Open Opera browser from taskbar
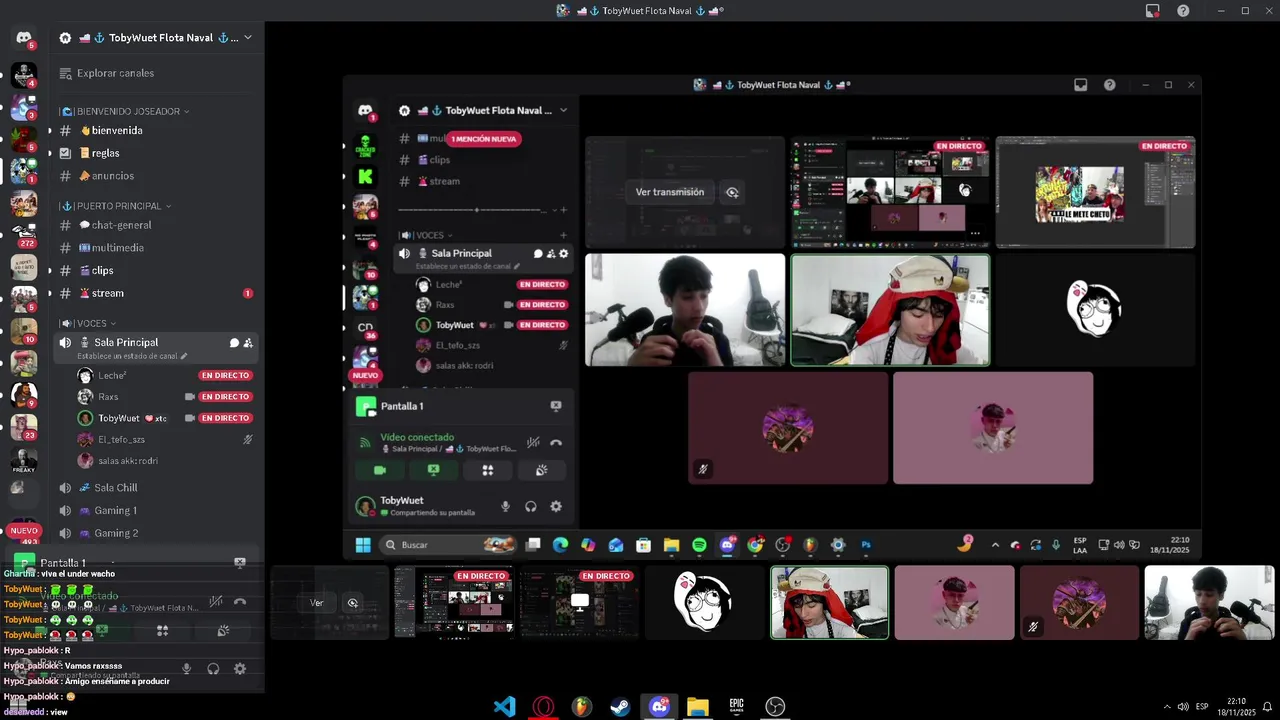This screenshot has height=720, width=1280. pos(544,707)
